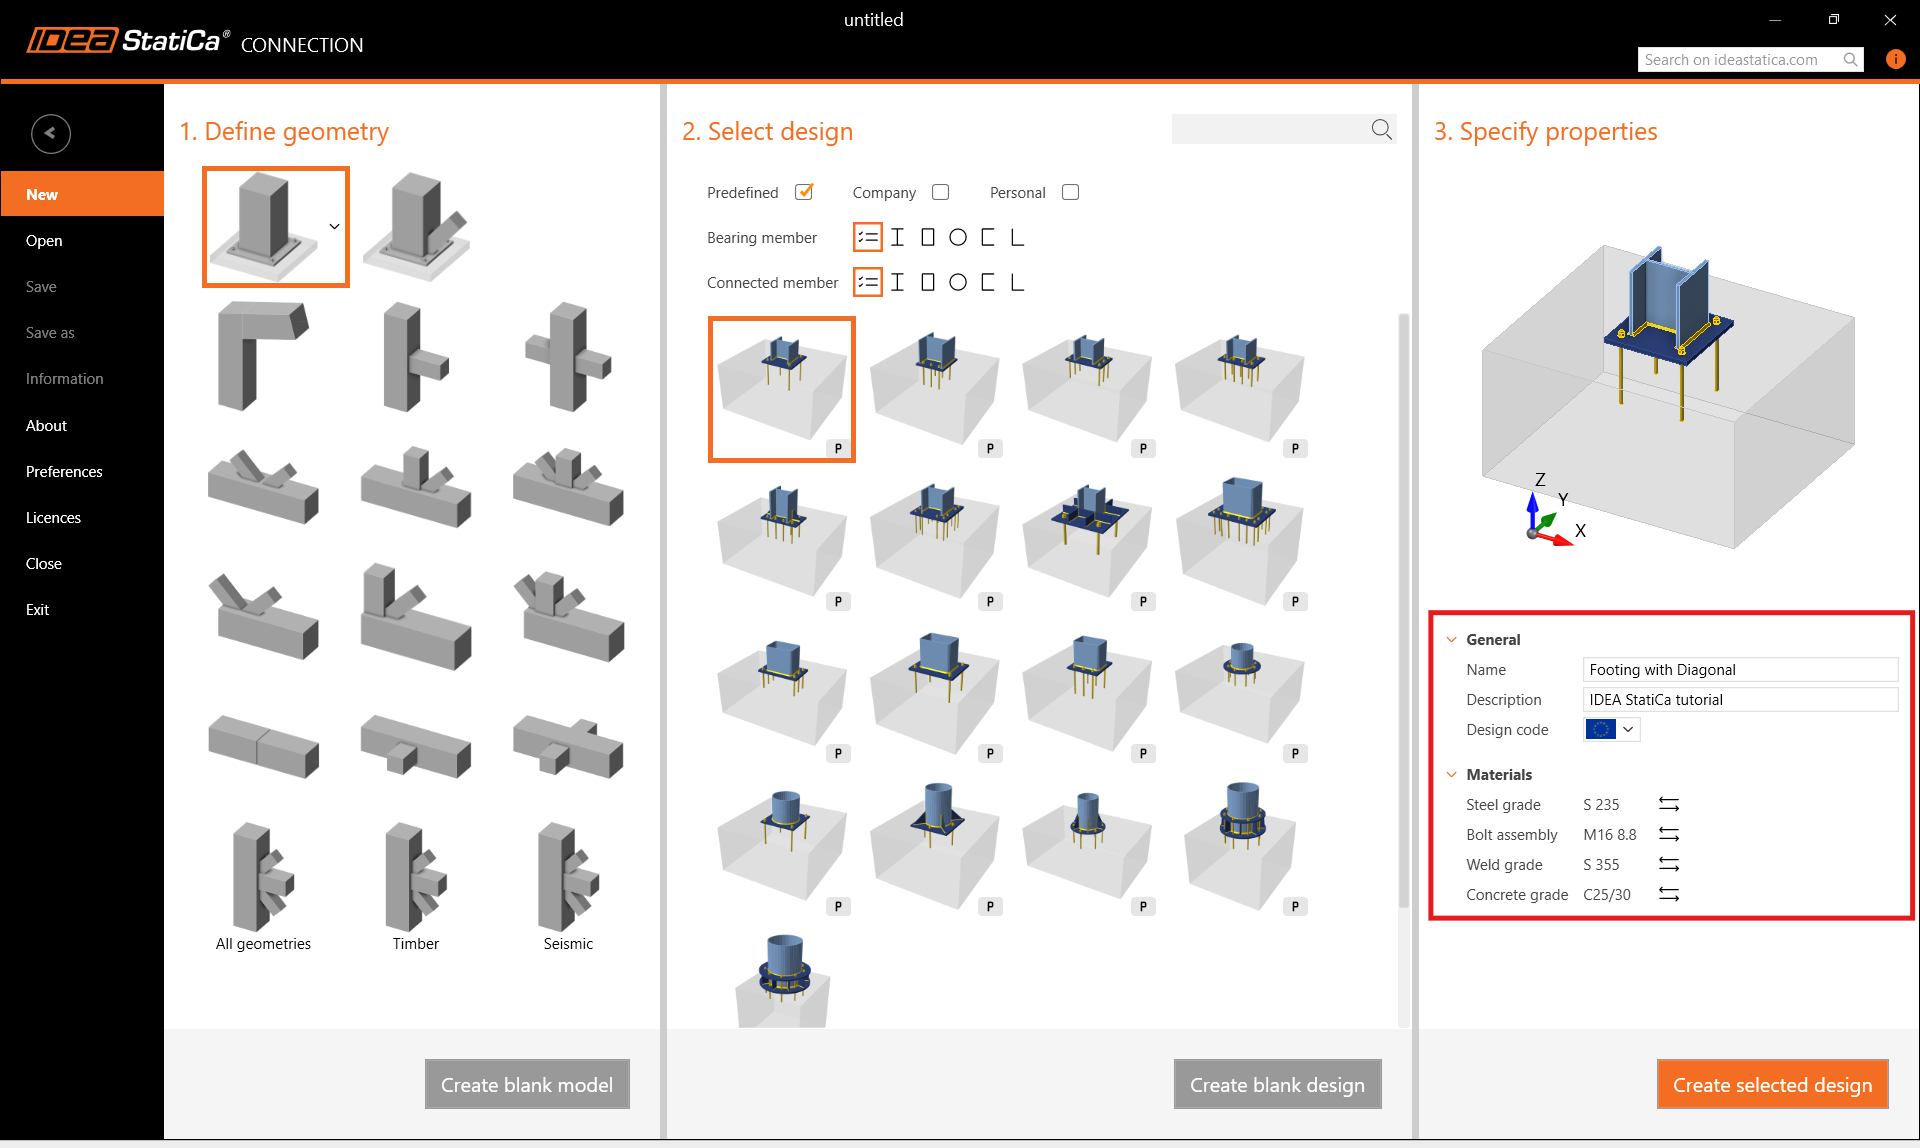
Task: Go to the Licences section
Action: coord(53,517)
